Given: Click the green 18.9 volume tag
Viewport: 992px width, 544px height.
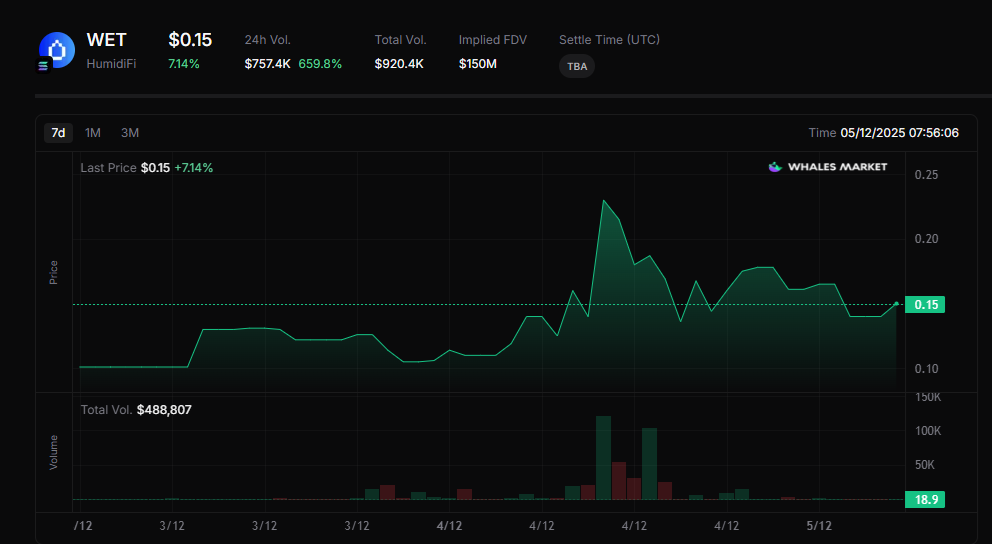Looking at the screenshot, I should (x=924, y=499).
